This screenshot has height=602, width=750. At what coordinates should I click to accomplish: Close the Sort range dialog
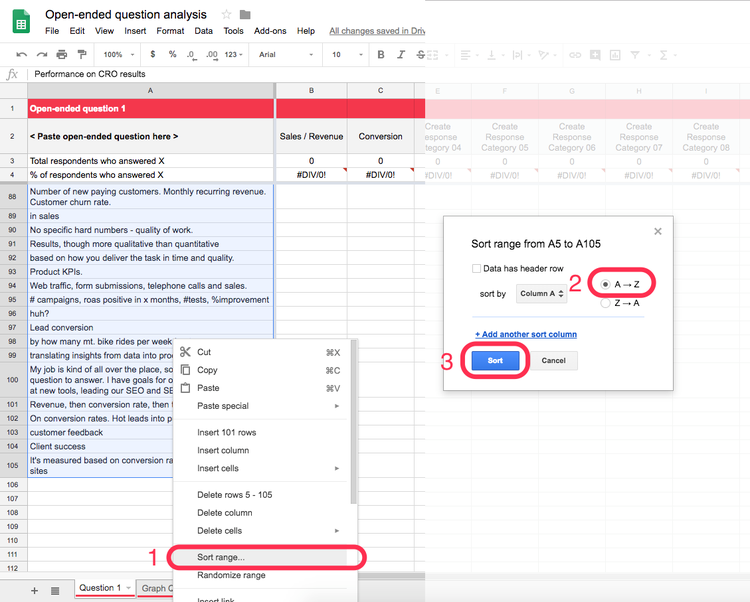pos(658,231)
